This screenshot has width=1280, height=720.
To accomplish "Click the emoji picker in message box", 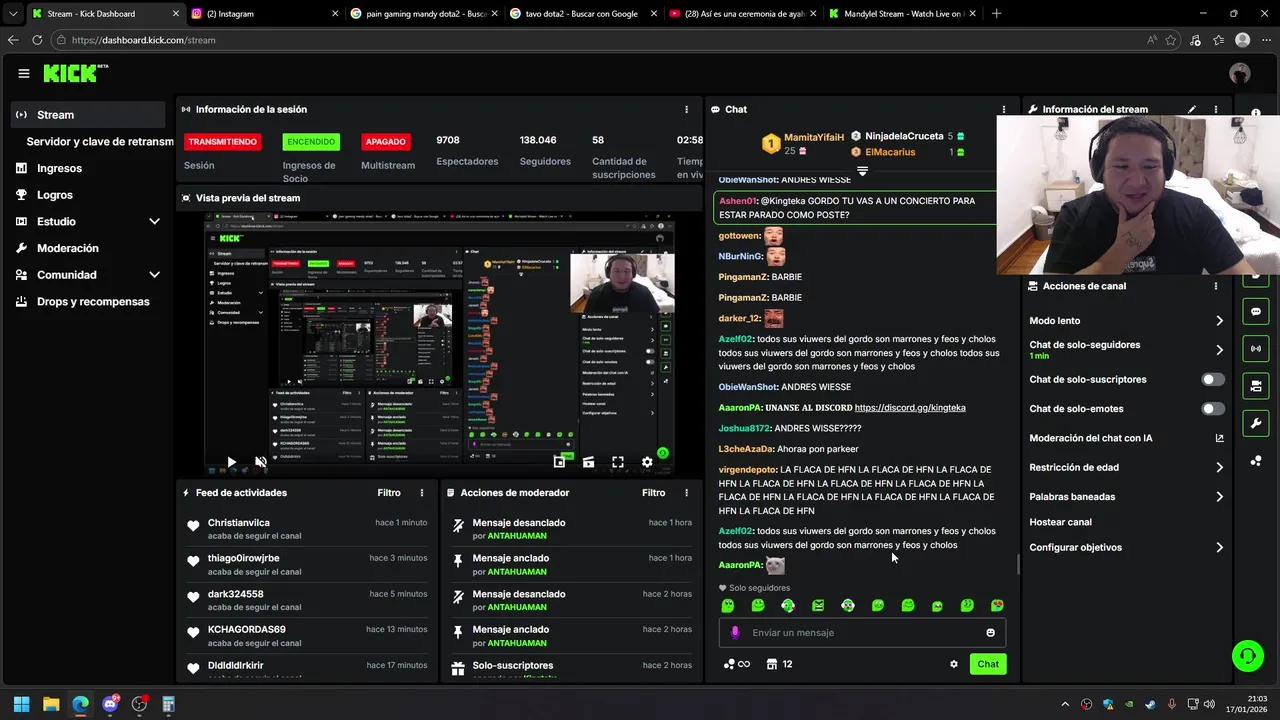I will tap(991, 632).
